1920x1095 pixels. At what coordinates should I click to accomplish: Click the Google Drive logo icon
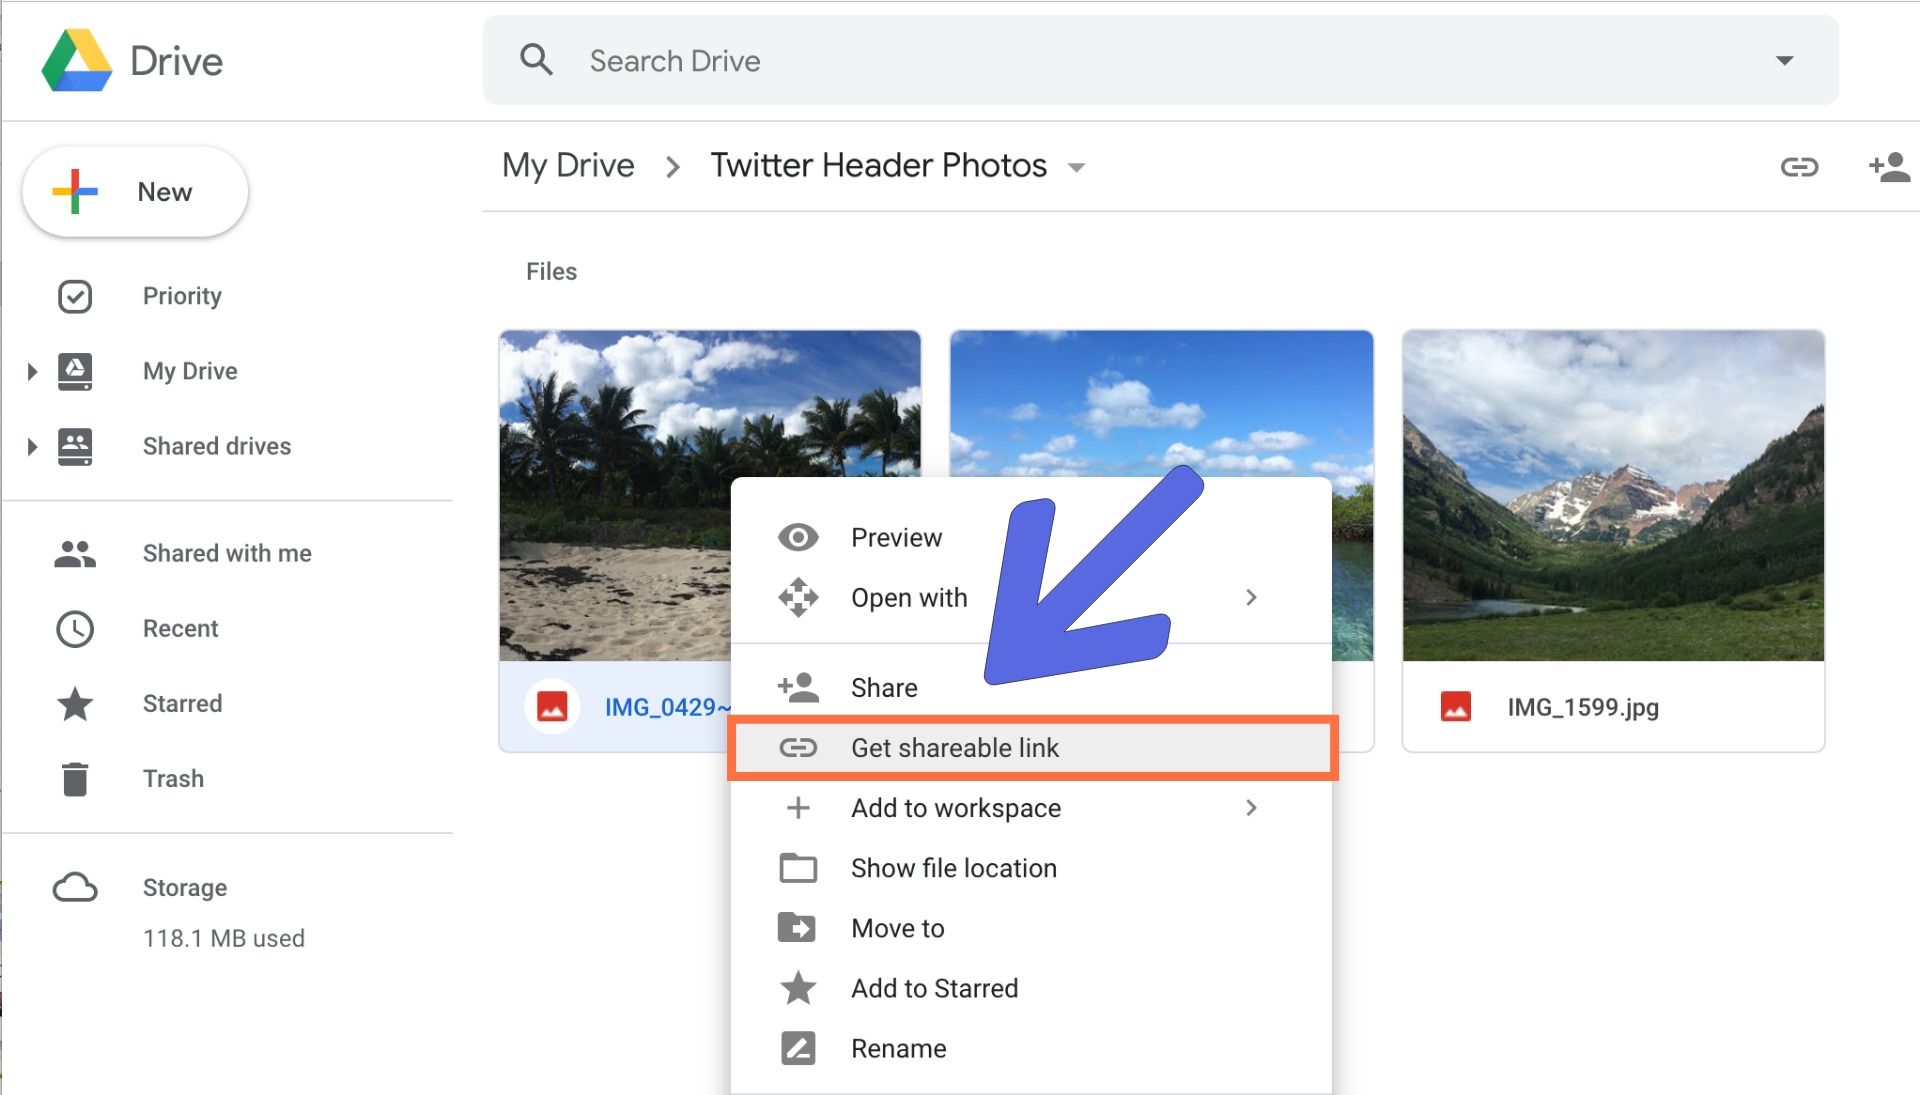77,61
